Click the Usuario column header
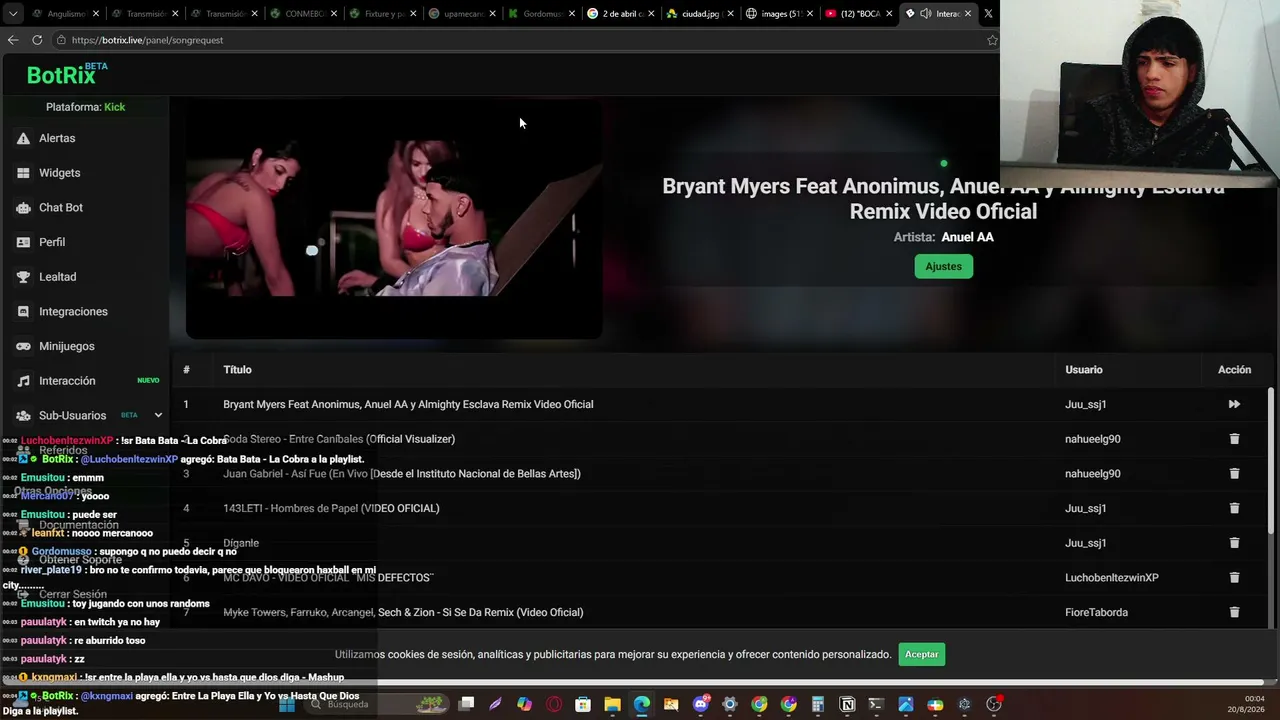The width and height of the screenshot is (1280, 720). point(1084,370)
